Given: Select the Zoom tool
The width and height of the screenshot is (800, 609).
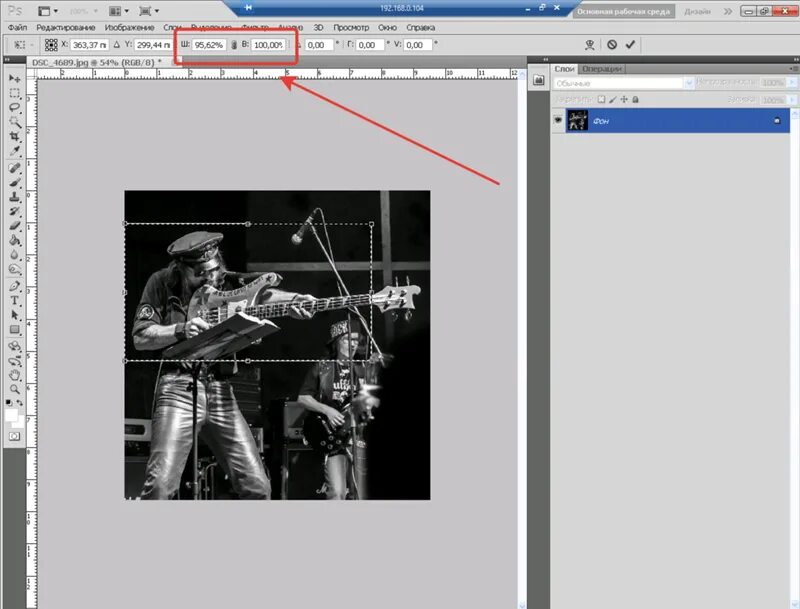Looking at the screenshot, I should 15,390.
